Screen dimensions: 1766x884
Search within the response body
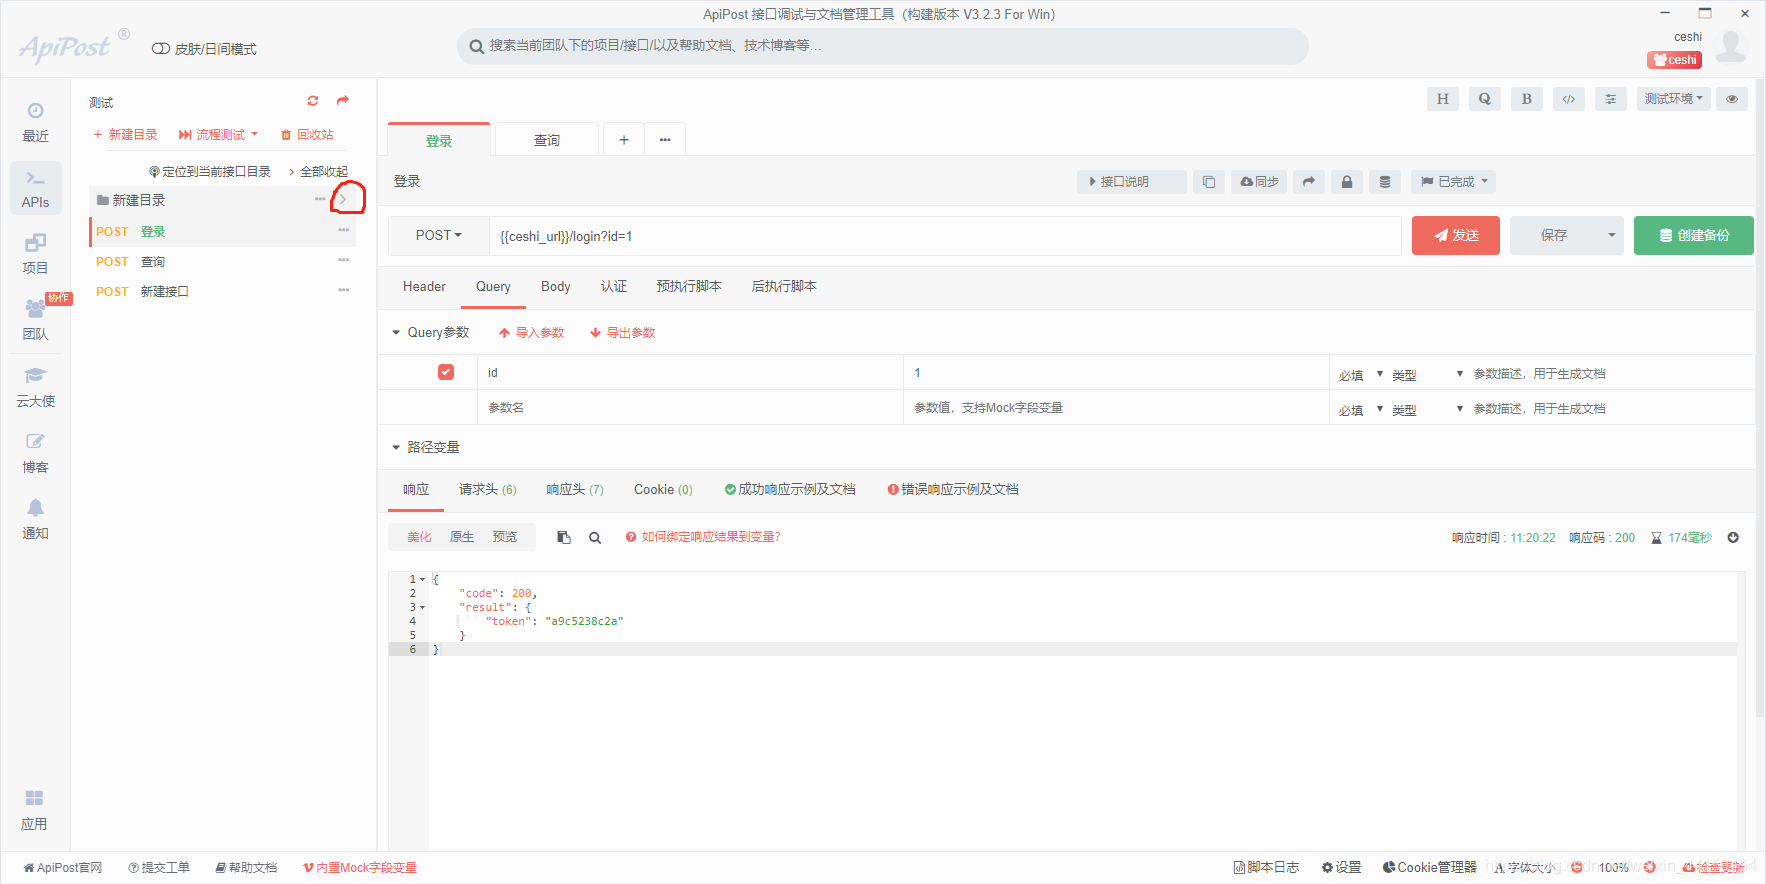pos(595,538)
